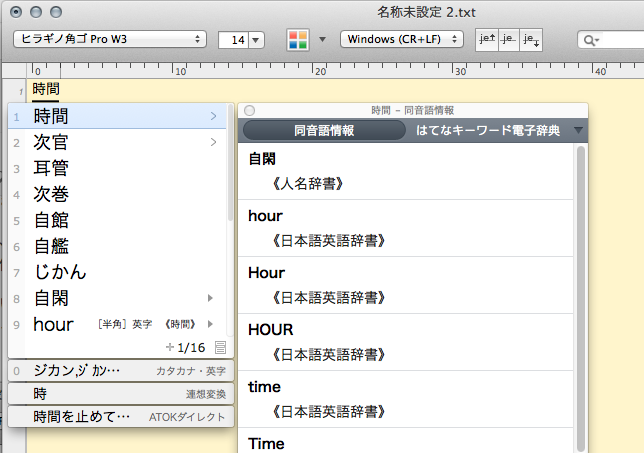Click the je↓ toolbar icon
644x453 pixels.
pyautogui.click(x=531, y=39)
